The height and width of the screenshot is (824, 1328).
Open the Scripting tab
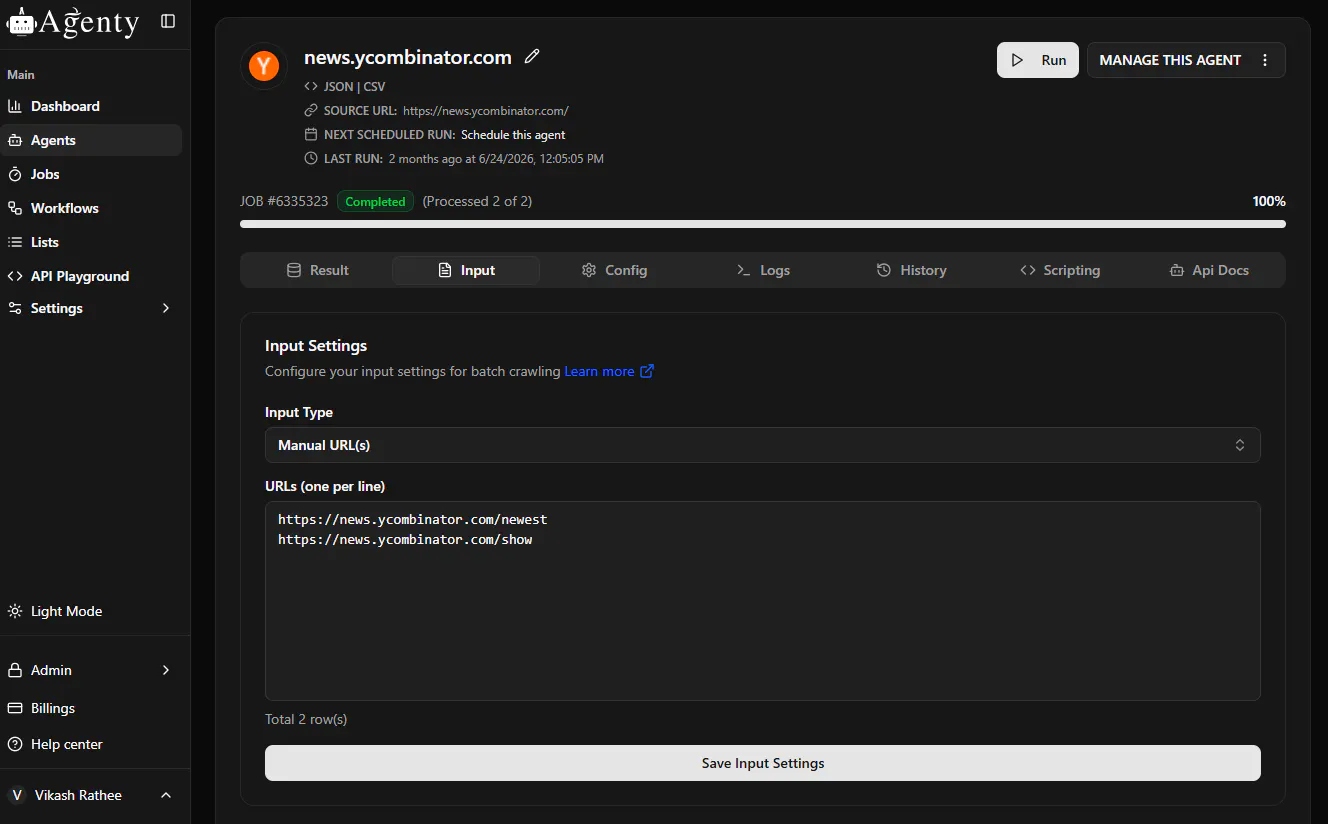coord(1060,270)
